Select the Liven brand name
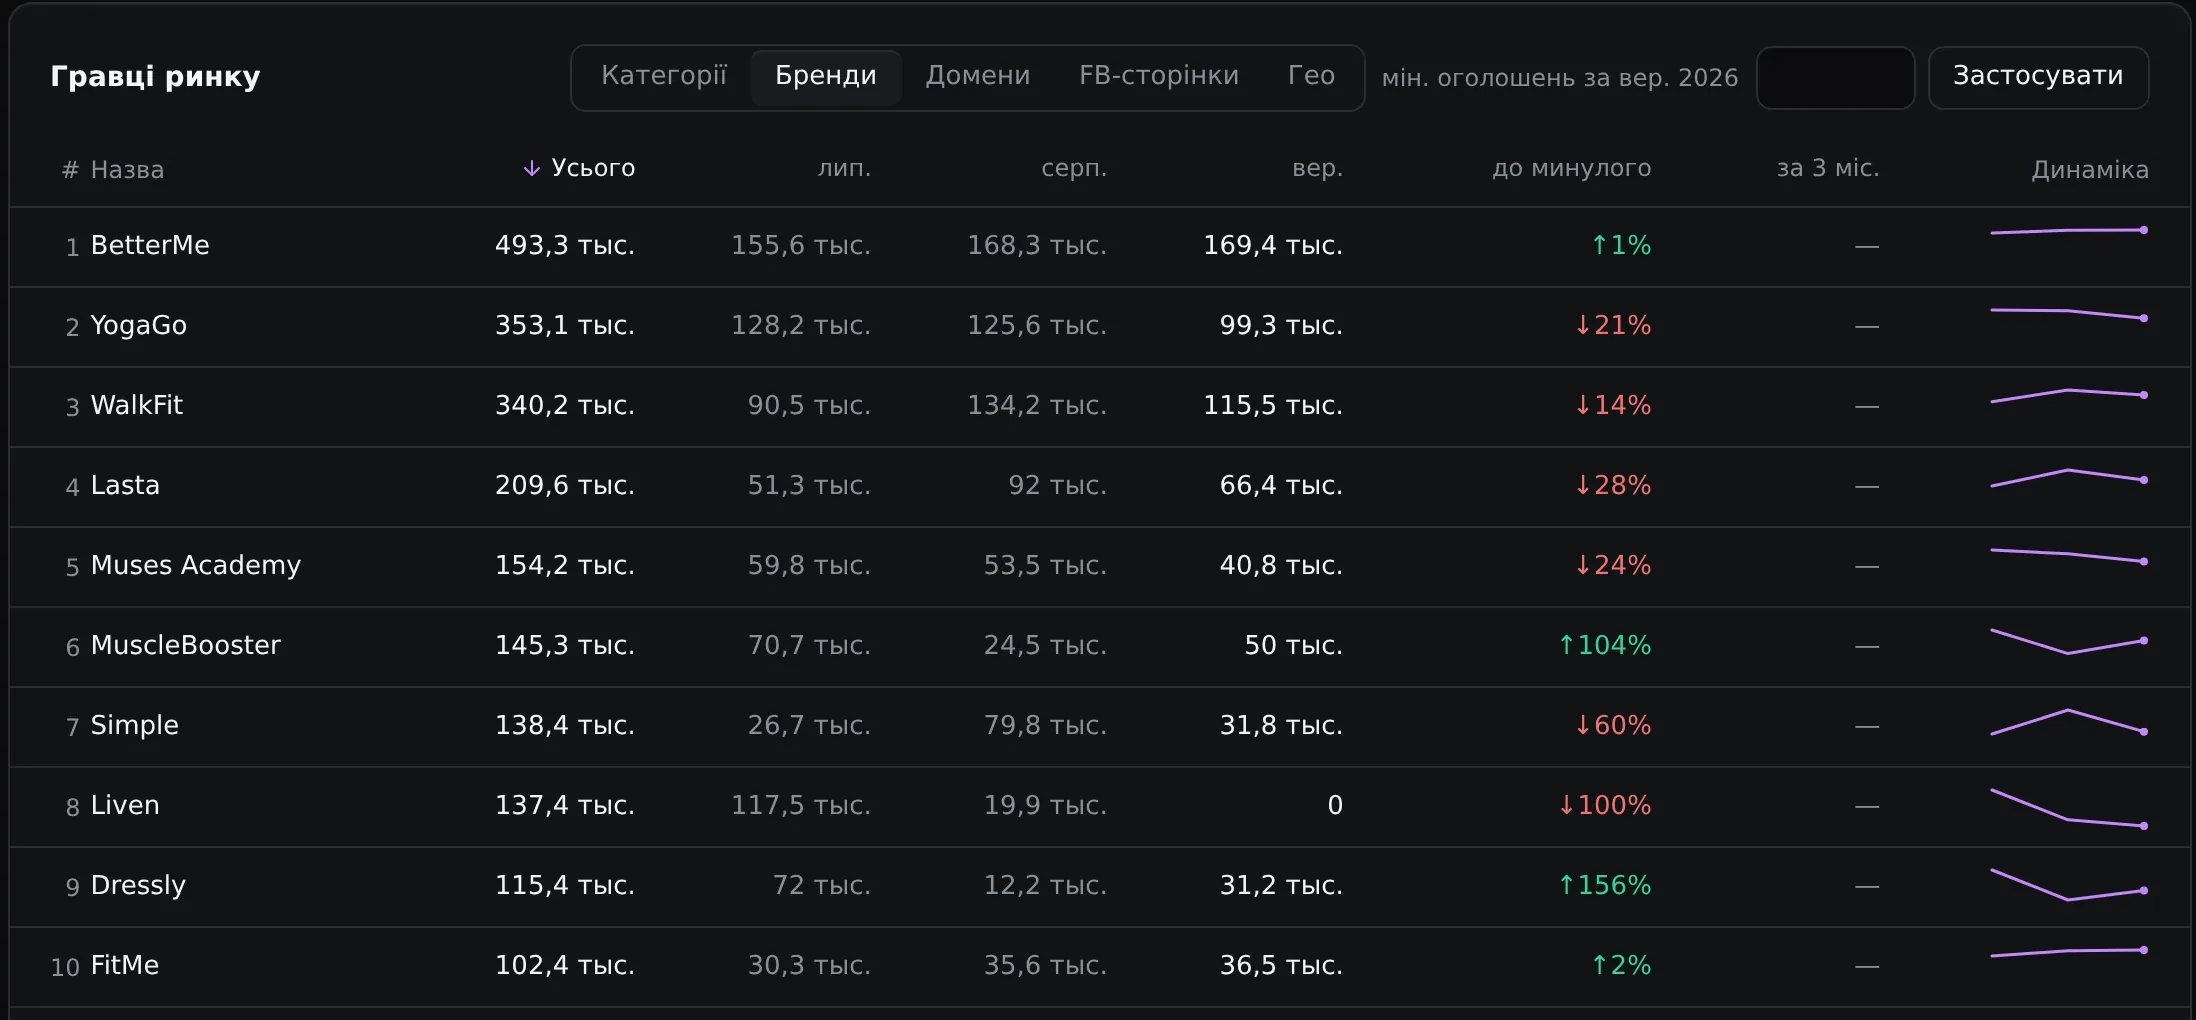This screenshot has width=2196, height=1020. [x=125, y=805]
